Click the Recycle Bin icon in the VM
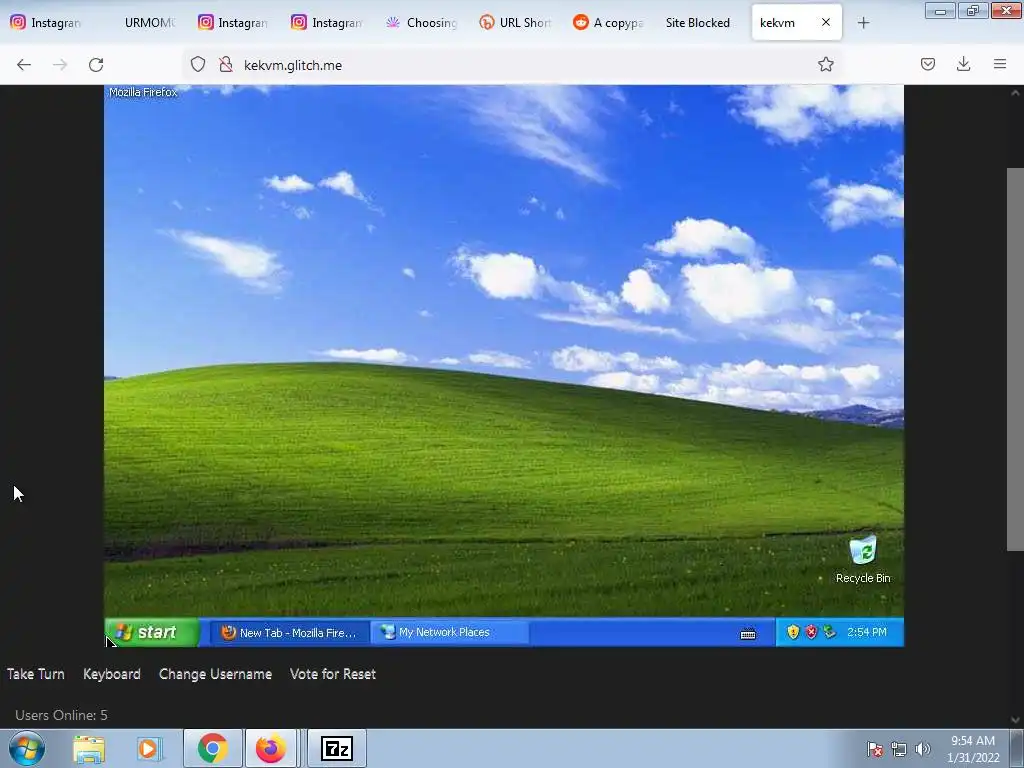 pyautogui.click(x=863, y=560)
